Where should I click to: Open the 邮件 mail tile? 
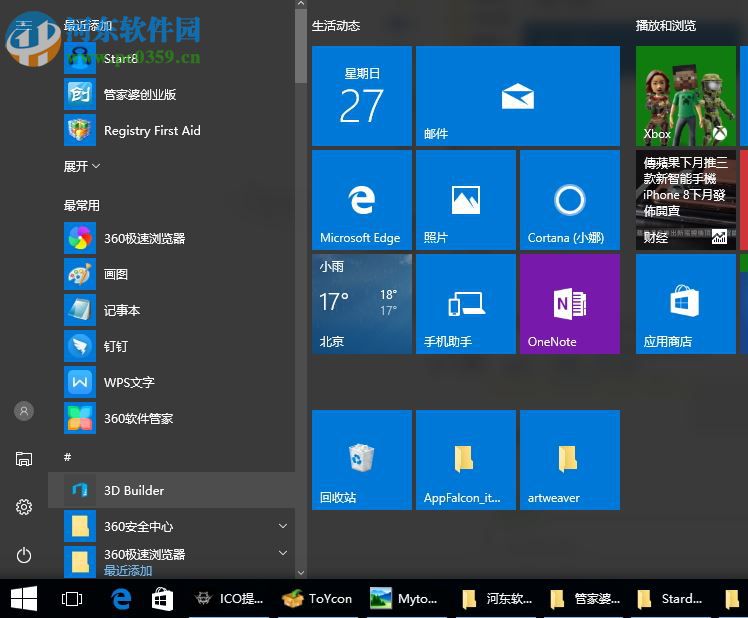518,96
